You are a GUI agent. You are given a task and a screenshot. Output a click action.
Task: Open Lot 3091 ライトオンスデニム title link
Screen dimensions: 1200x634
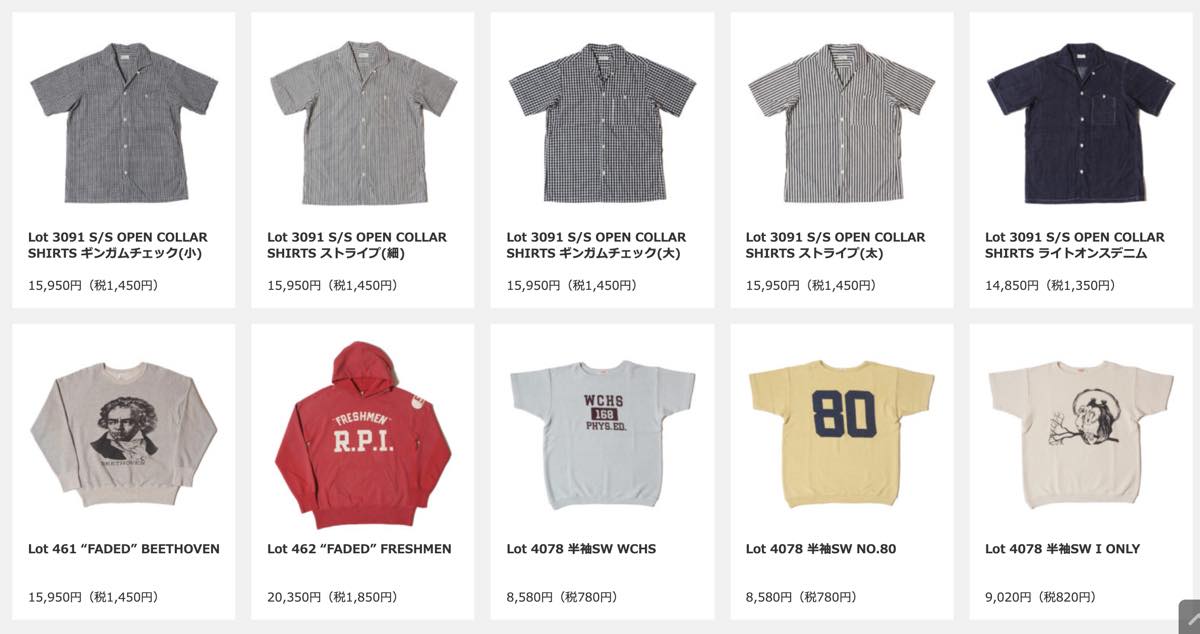(x=1075, y=245)
